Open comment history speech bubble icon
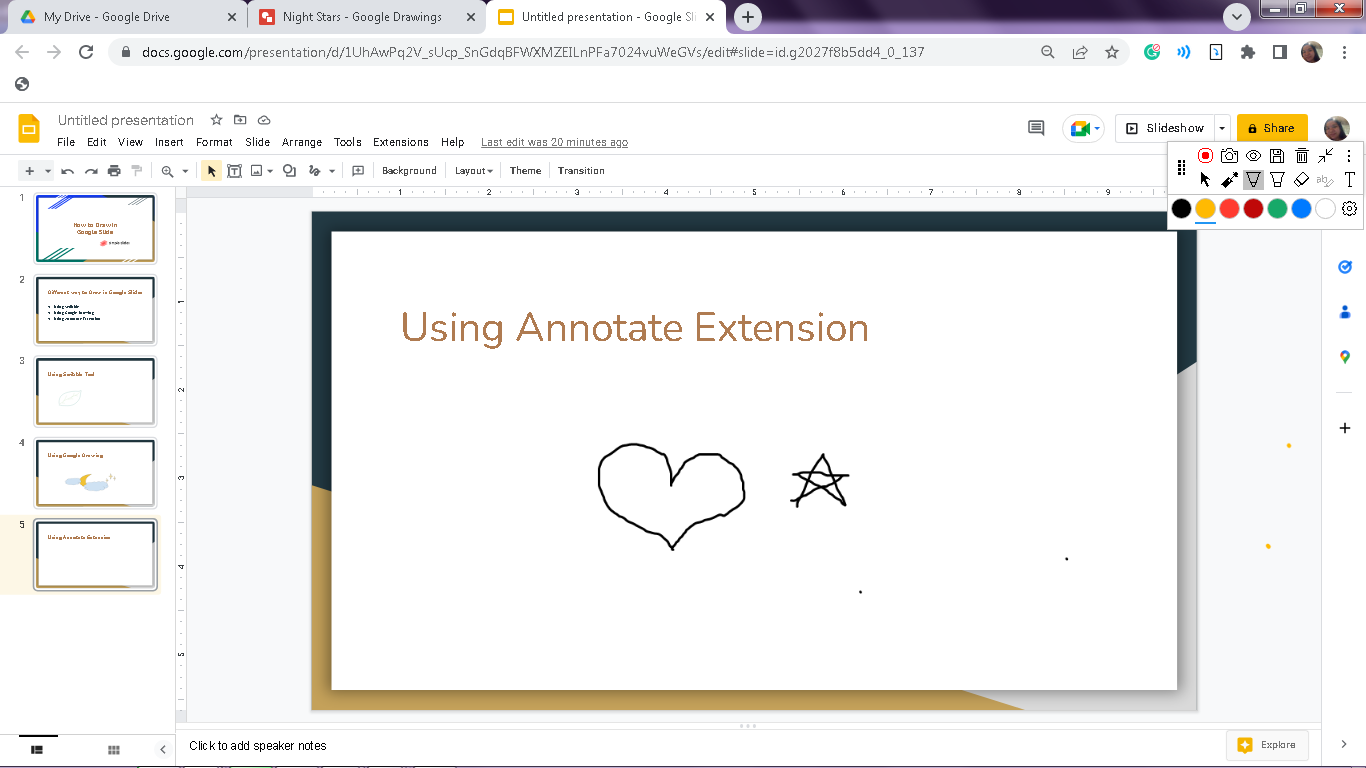The height and width of the screenshot is (768, 1366). click(x=1036, y=128)
